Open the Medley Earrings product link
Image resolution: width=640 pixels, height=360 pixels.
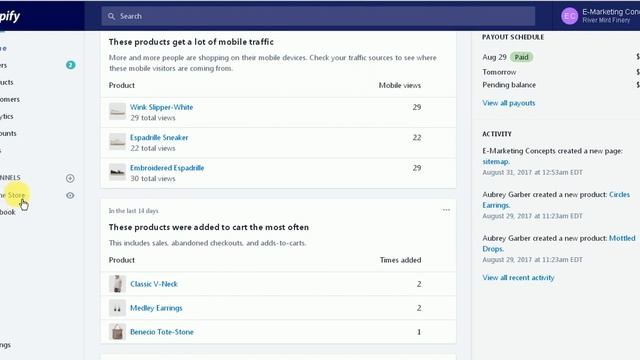(156, 308)
